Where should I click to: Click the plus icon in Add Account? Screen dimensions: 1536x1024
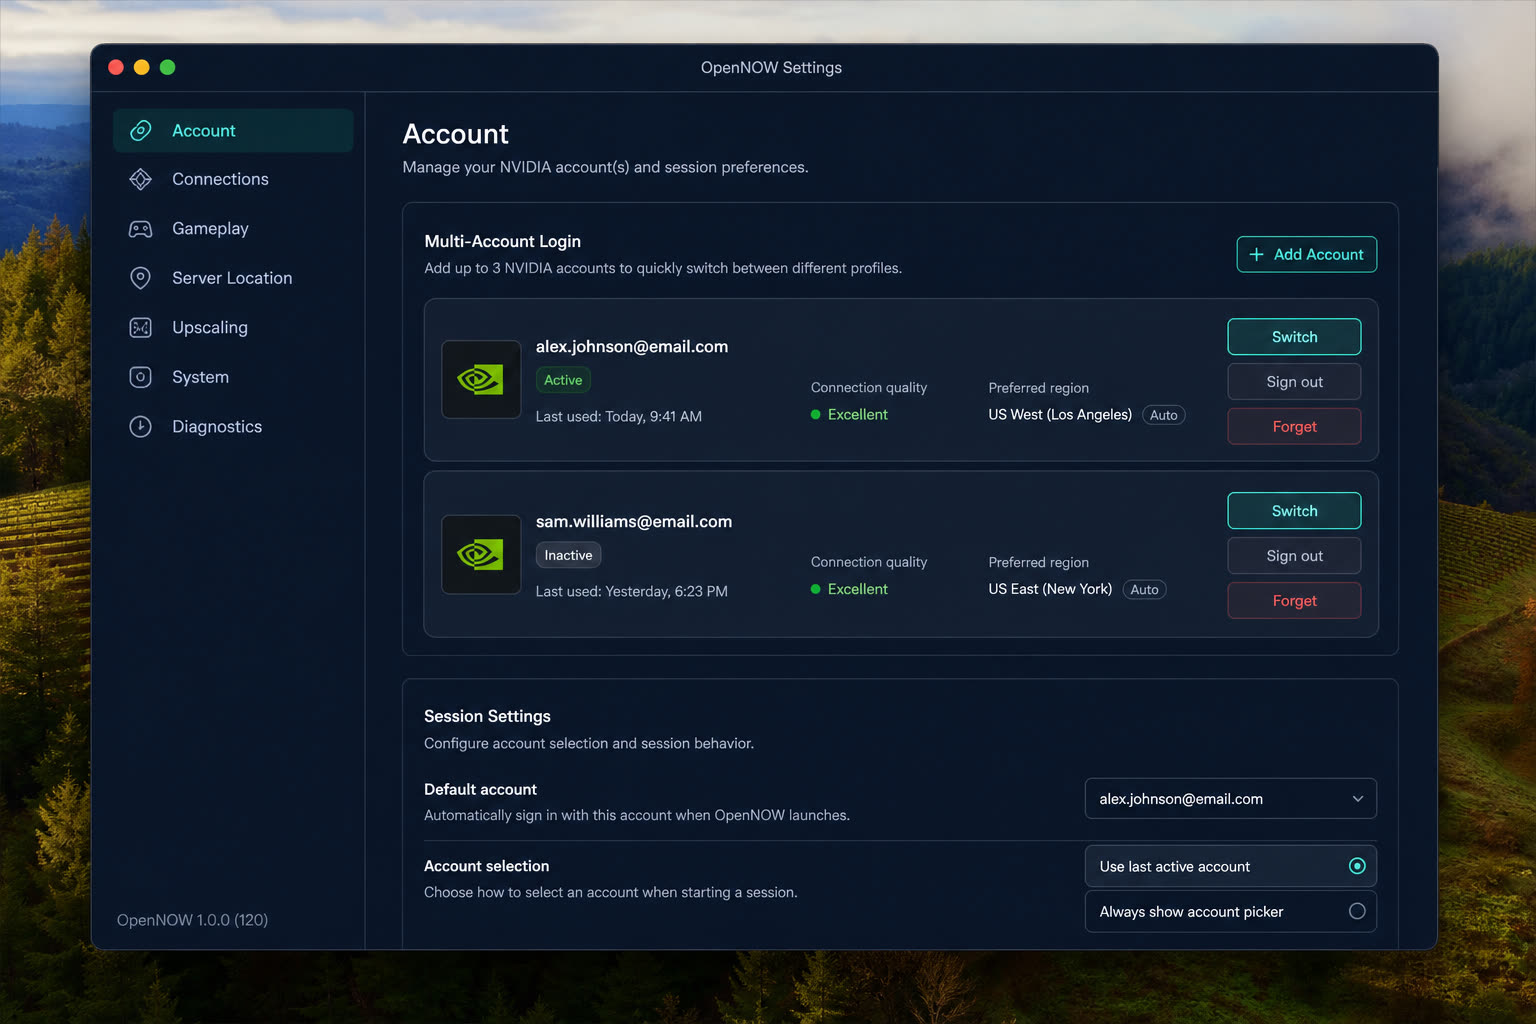(1257, 254)
